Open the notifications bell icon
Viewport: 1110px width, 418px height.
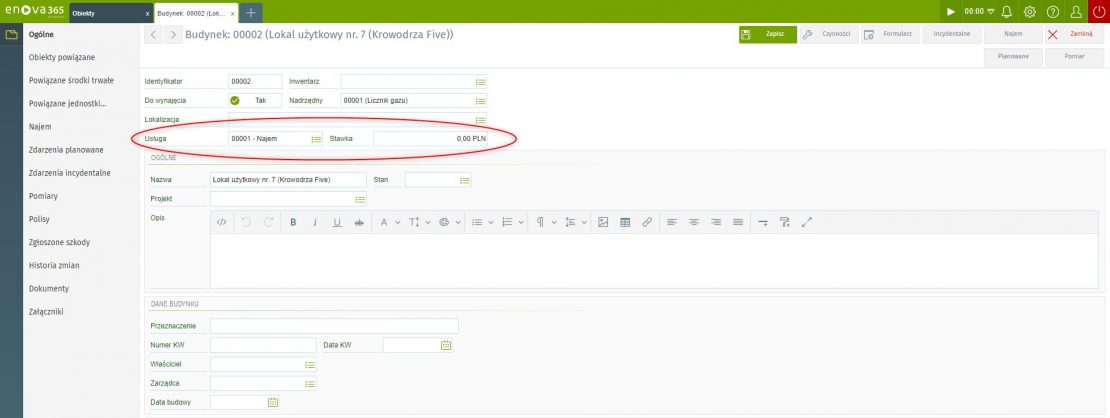coord(1006,11)
